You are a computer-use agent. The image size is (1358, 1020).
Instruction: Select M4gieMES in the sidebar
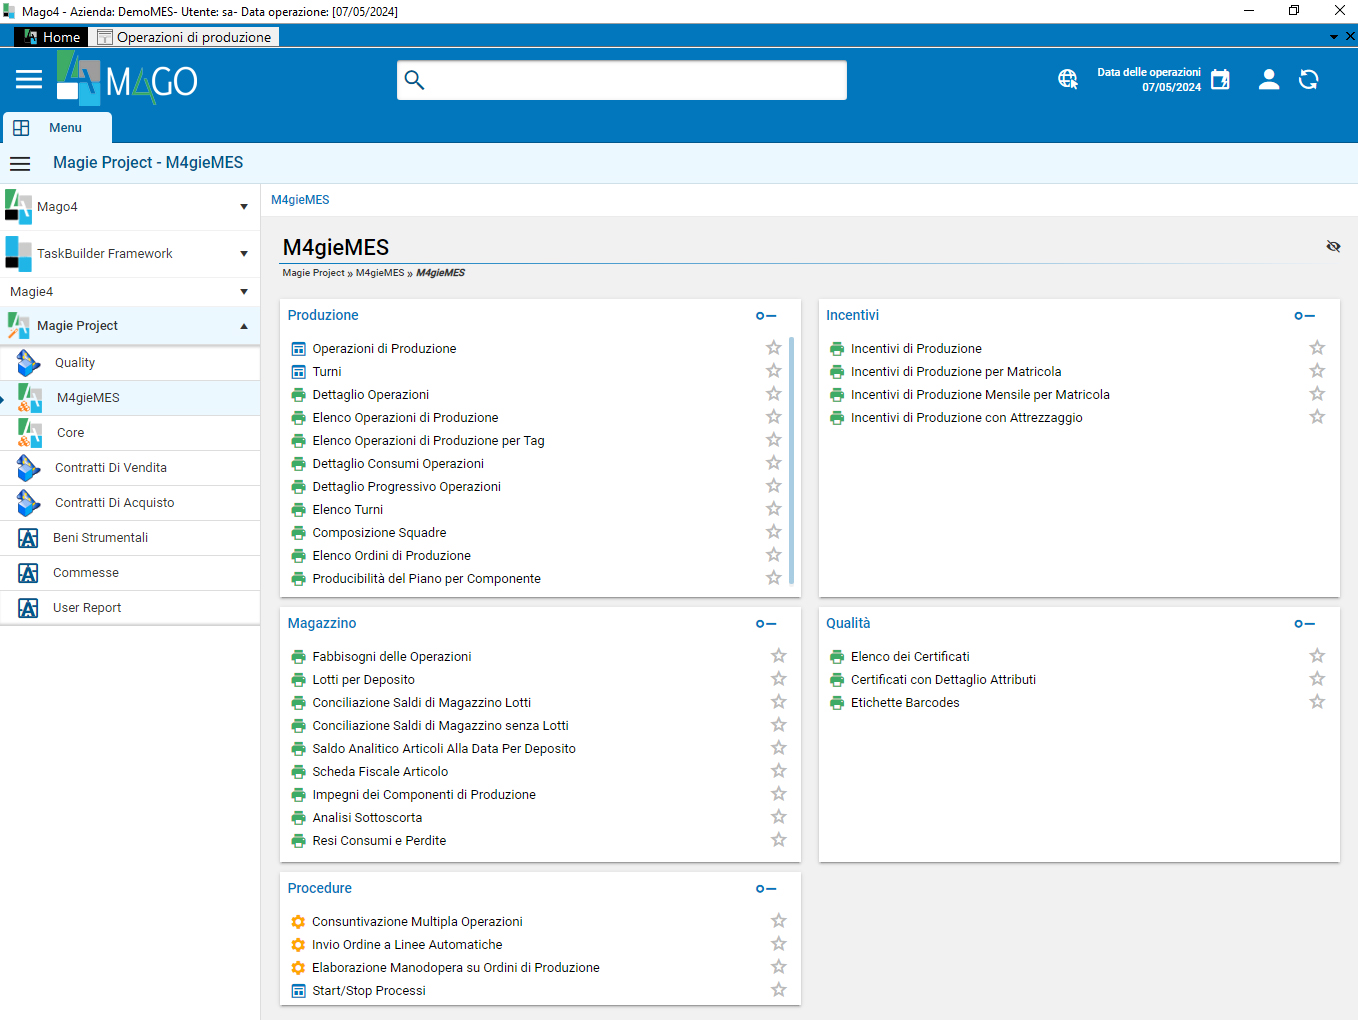tap(130, 398)
